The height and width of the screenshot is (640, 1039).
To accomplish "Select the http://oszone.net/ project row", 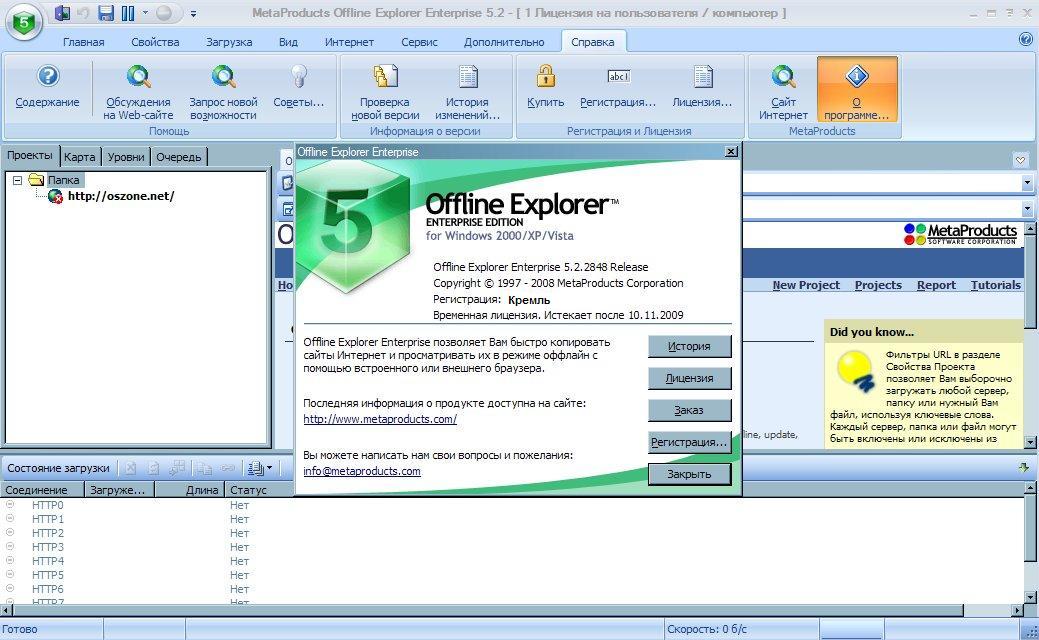I will click(121, 196).
